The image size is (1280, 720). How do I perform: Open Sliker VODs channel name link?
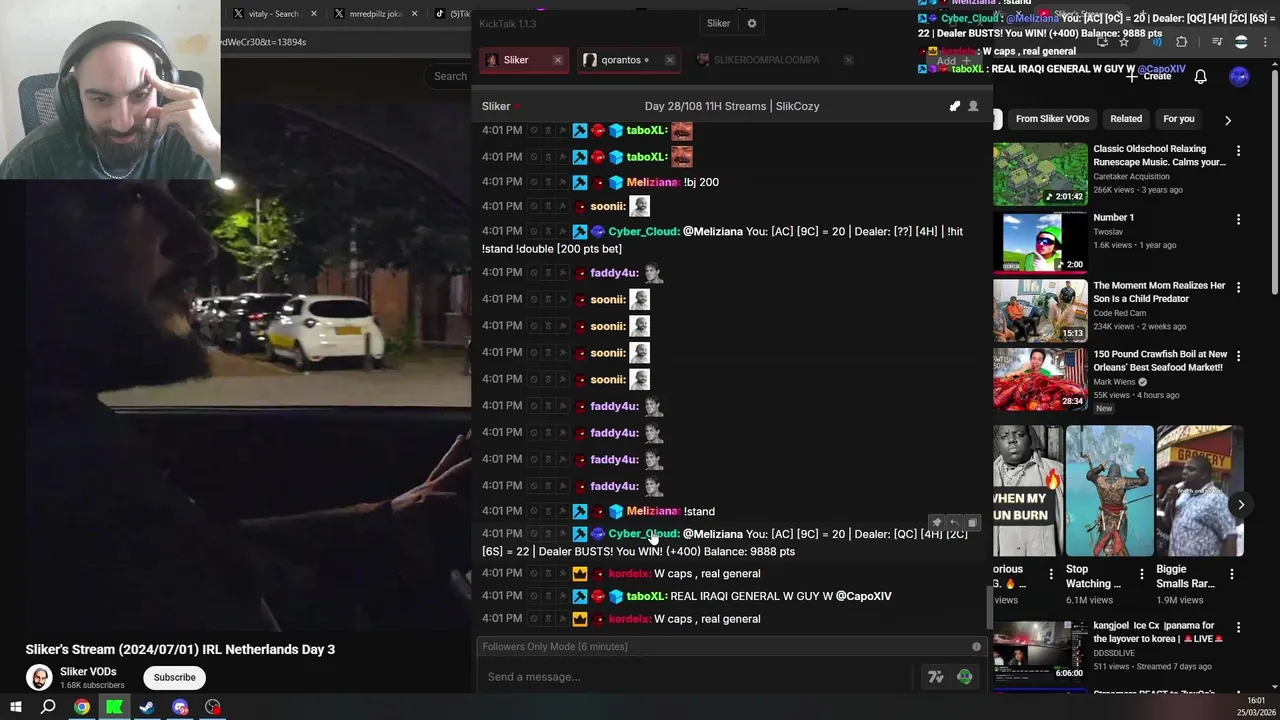coord(88,672)
